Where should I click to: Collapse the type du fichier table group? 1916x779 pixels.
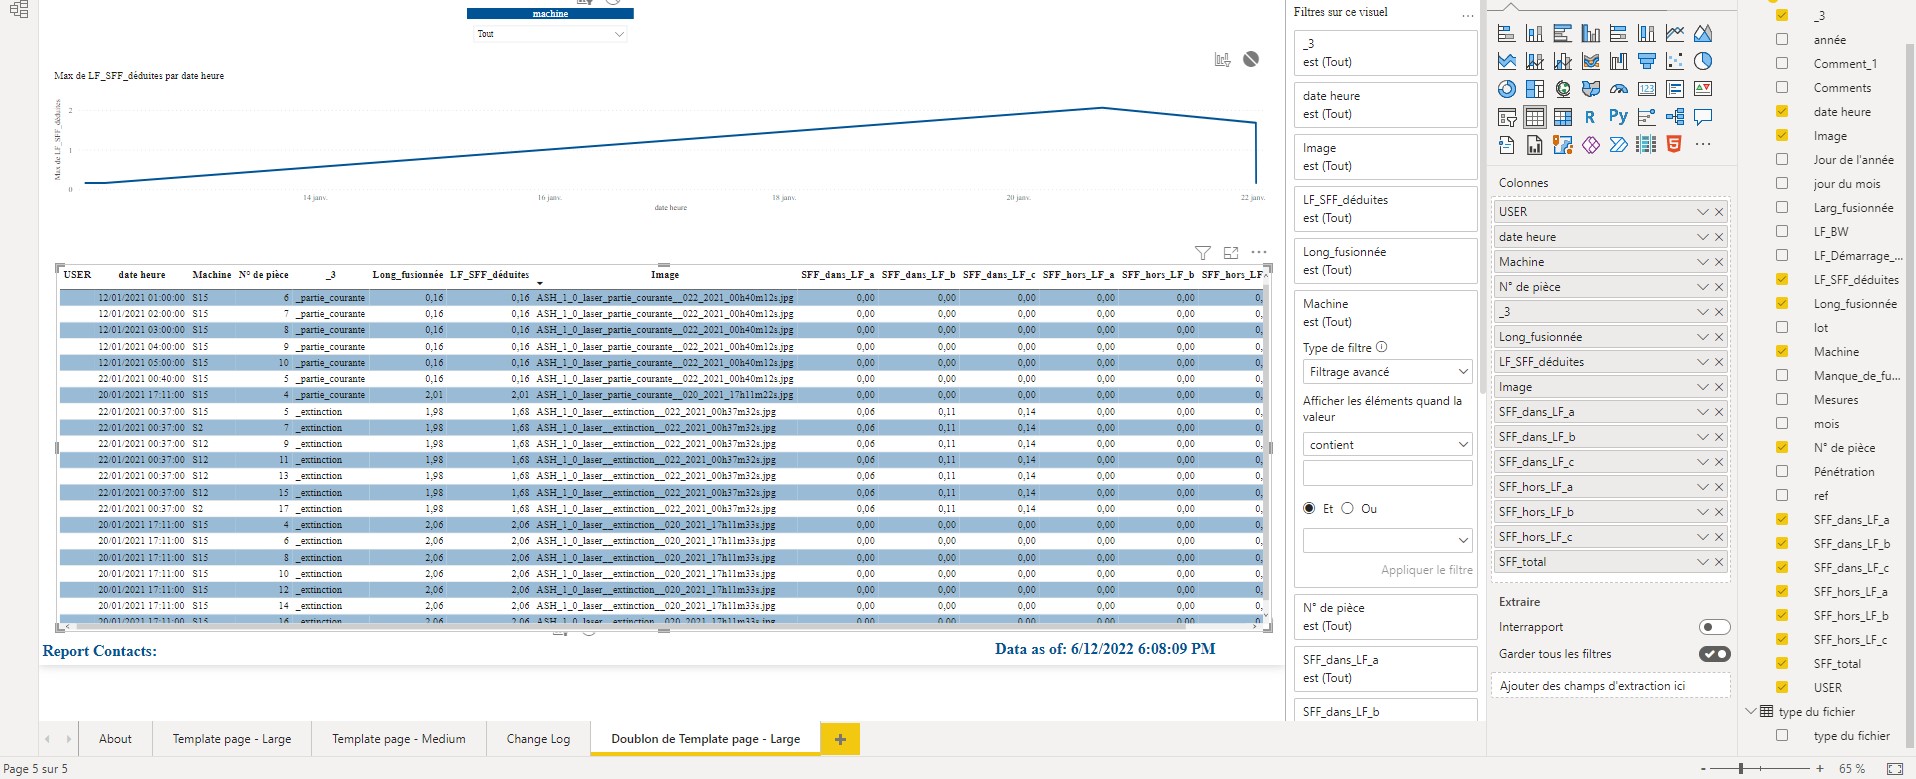tap(1751, 711)
